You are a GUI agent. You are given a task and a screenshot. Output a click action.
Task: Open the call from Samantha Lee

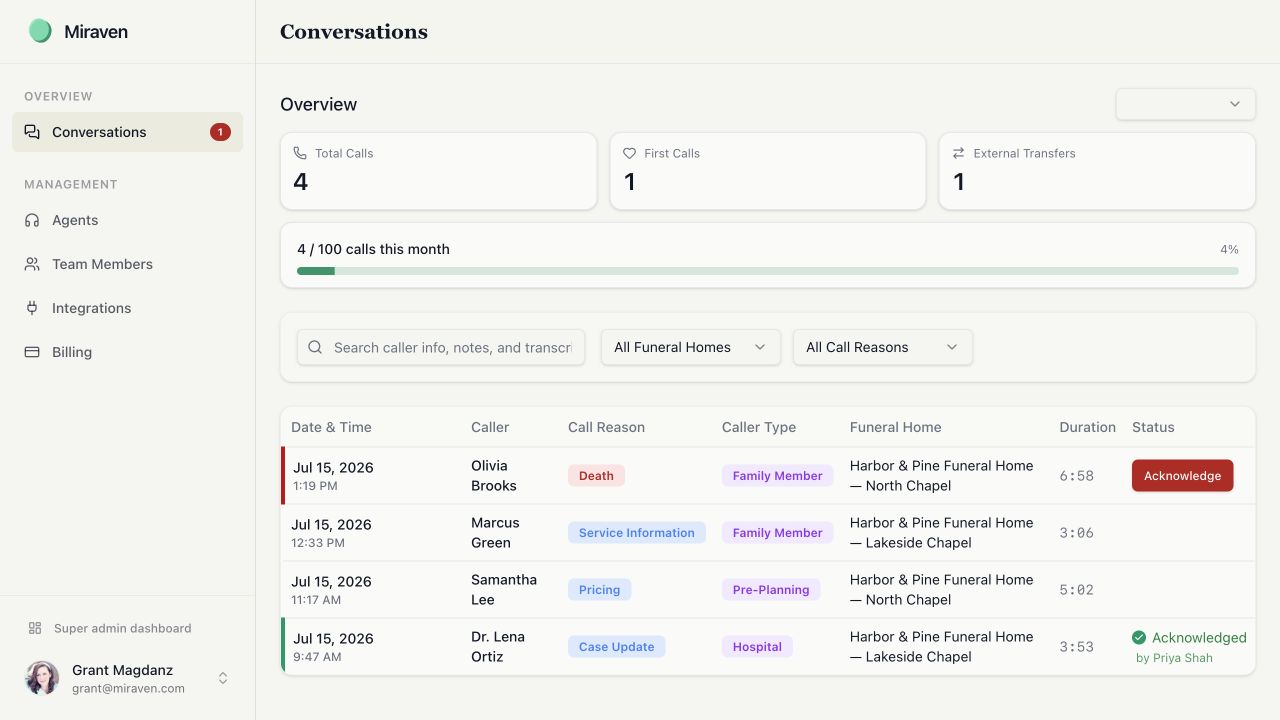768,590
